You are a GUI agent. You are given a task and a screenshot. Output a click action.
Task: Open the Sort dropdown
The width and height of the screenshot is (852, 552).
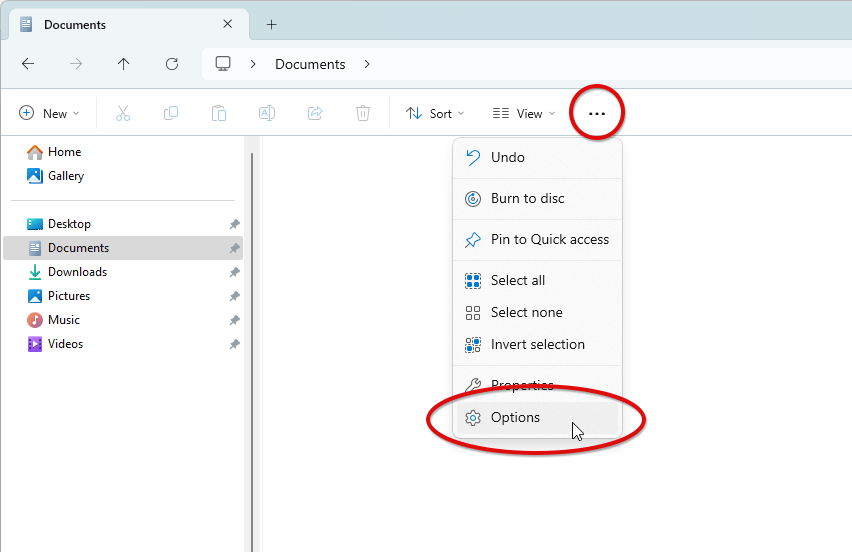[x=435, y=114]
